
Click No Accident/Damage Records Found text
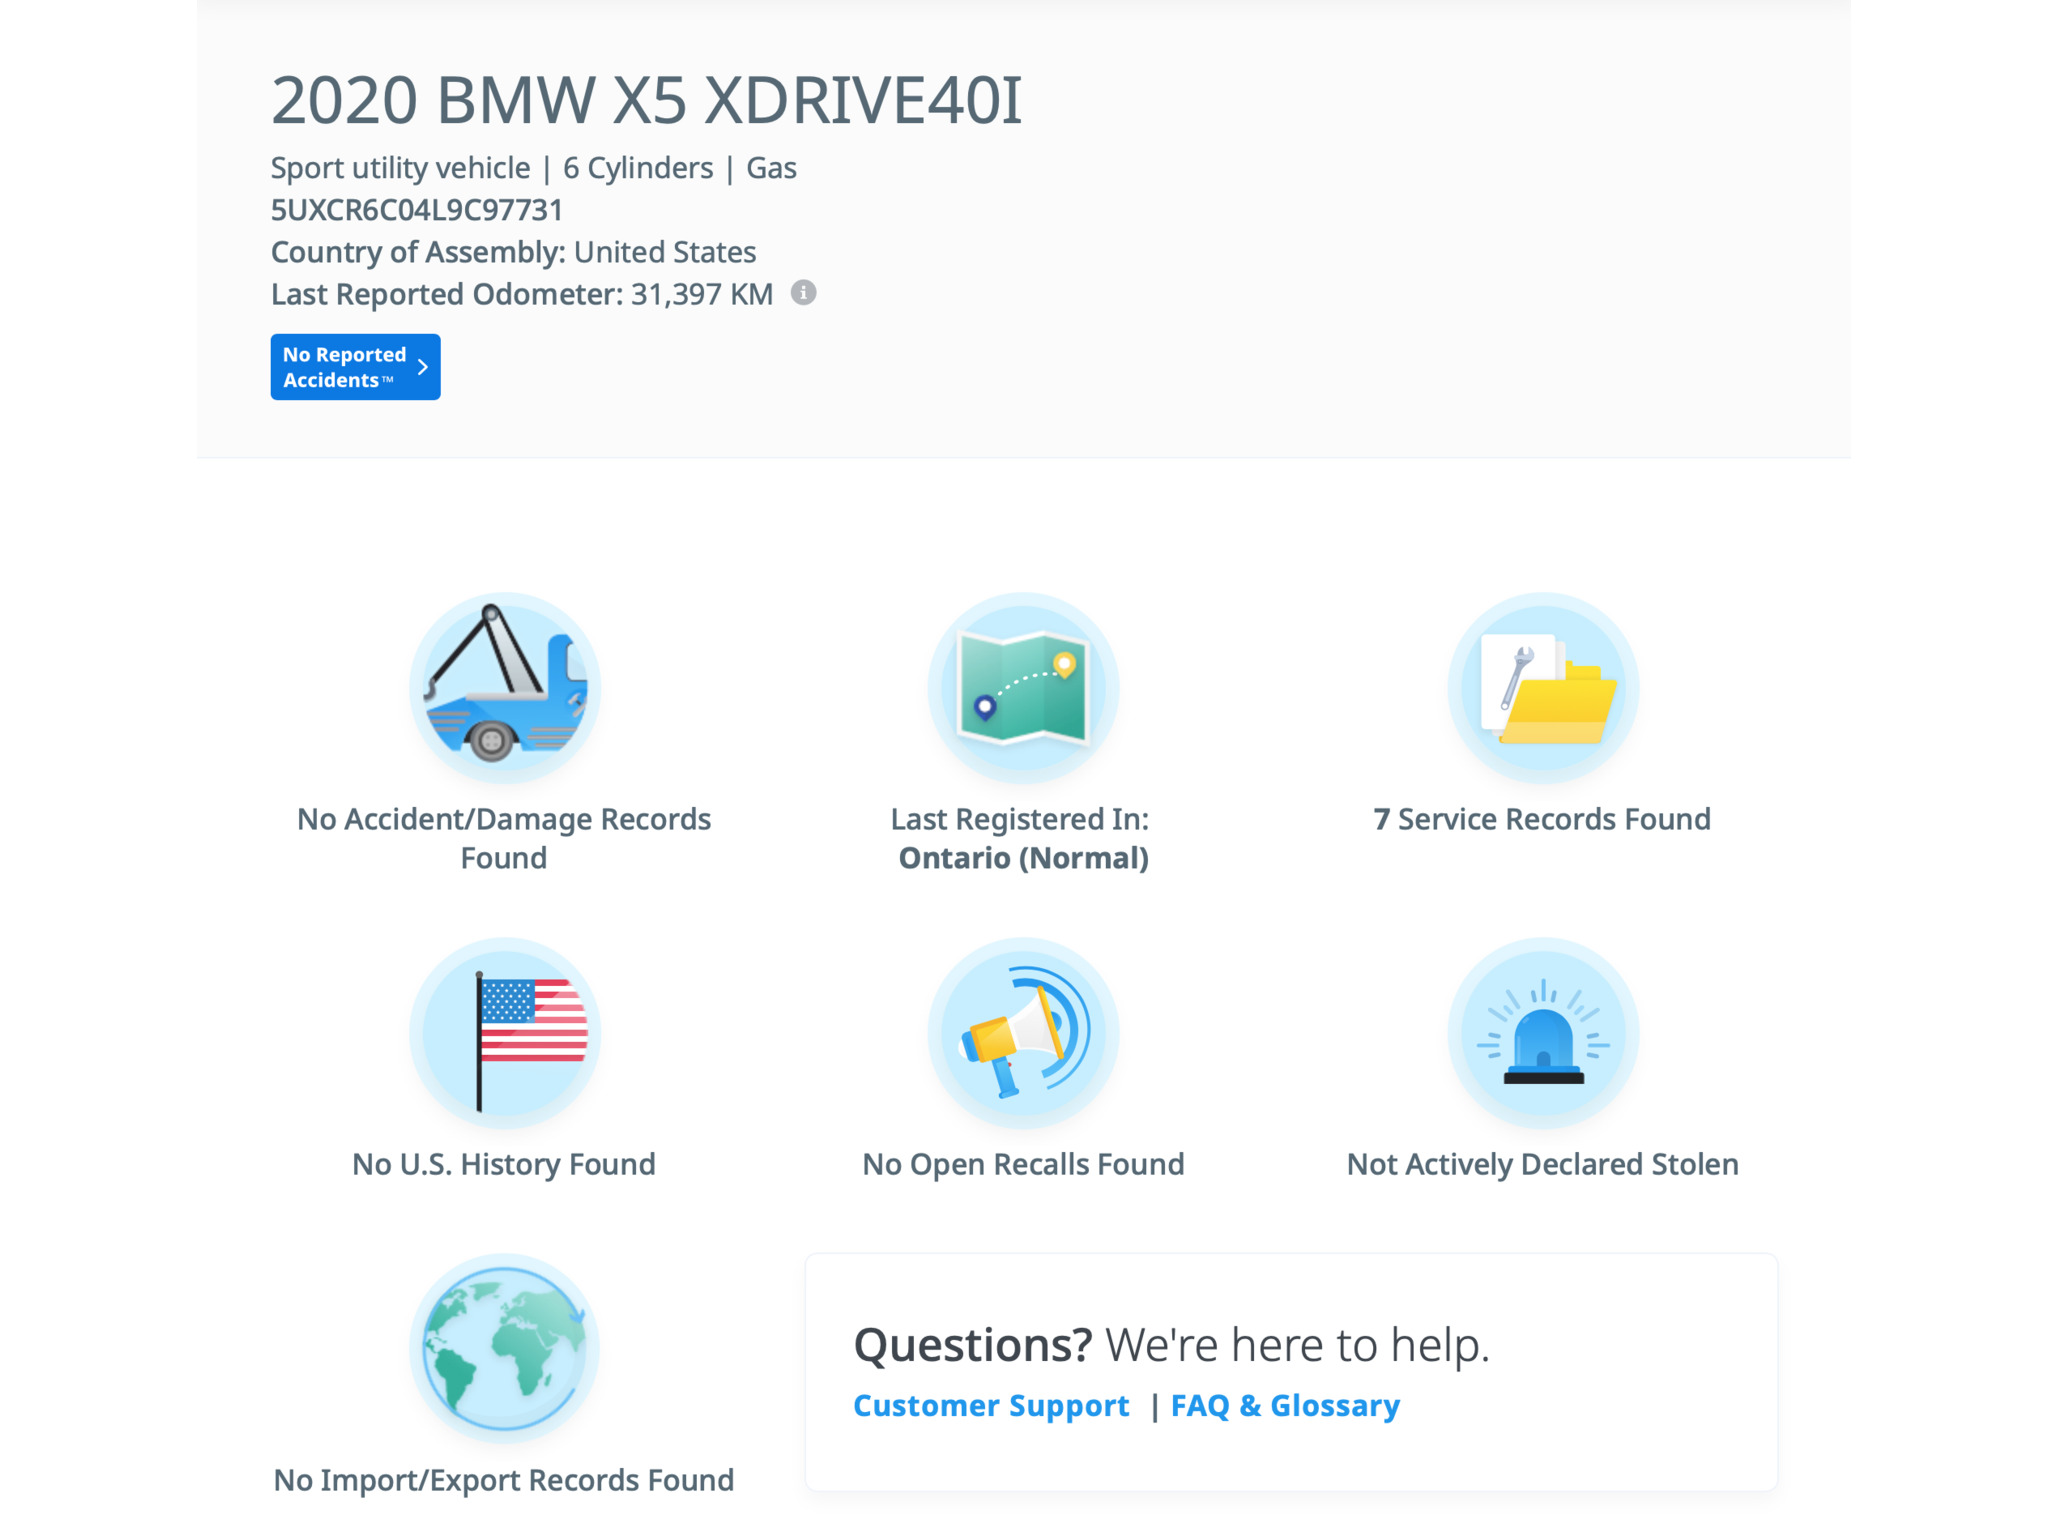point(504,838)
